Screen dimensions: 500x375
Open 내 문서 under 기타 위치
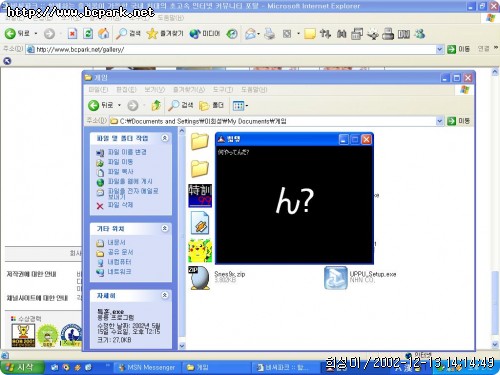pyautogui.click(x=116, y=242)
